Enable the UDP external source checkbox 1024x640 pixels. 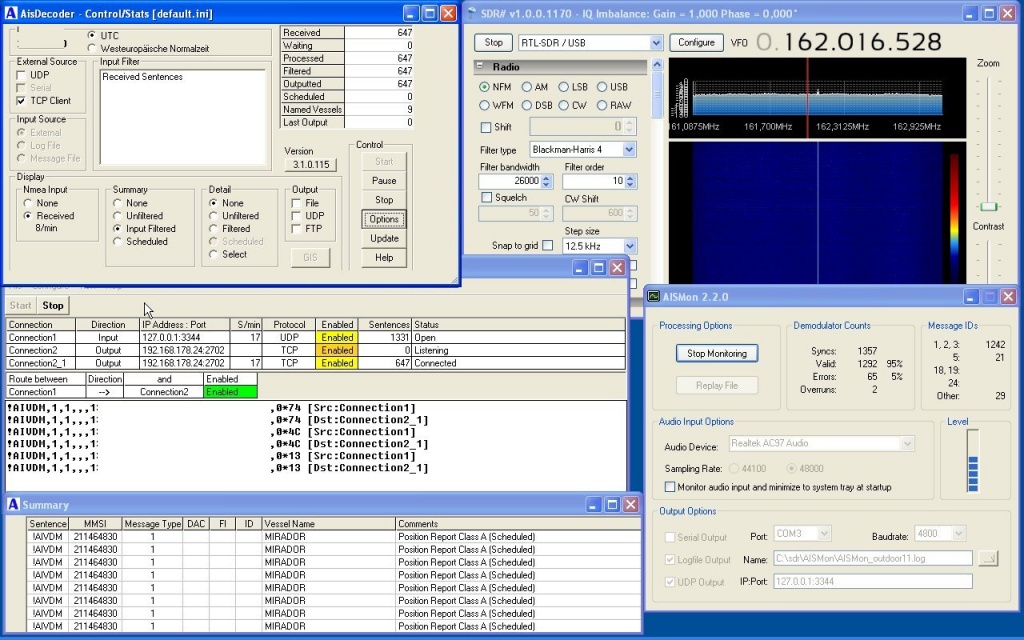tap(22, 75)
